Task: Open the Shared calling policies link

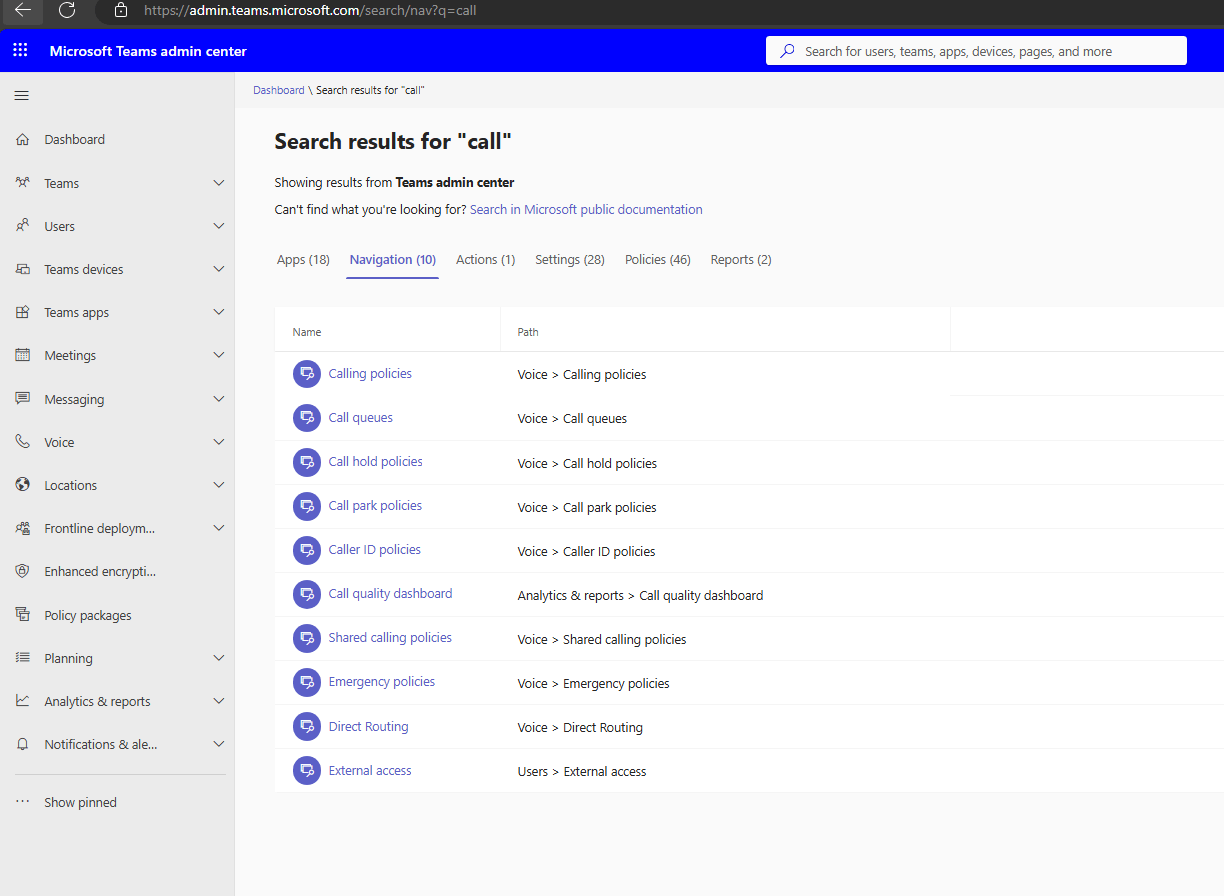Action: [390, 637]
